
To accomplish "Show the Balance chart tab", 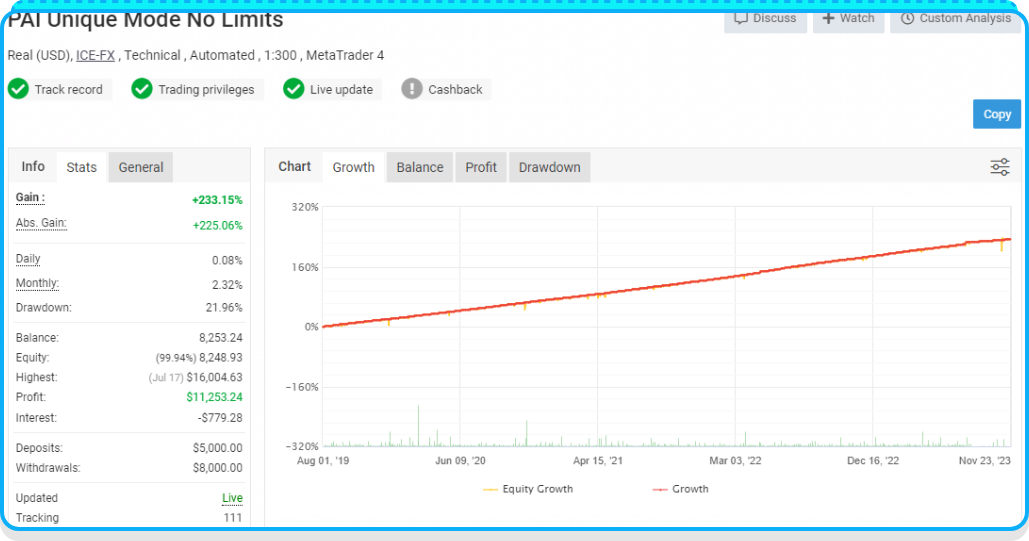I will [x=419, y=167].
